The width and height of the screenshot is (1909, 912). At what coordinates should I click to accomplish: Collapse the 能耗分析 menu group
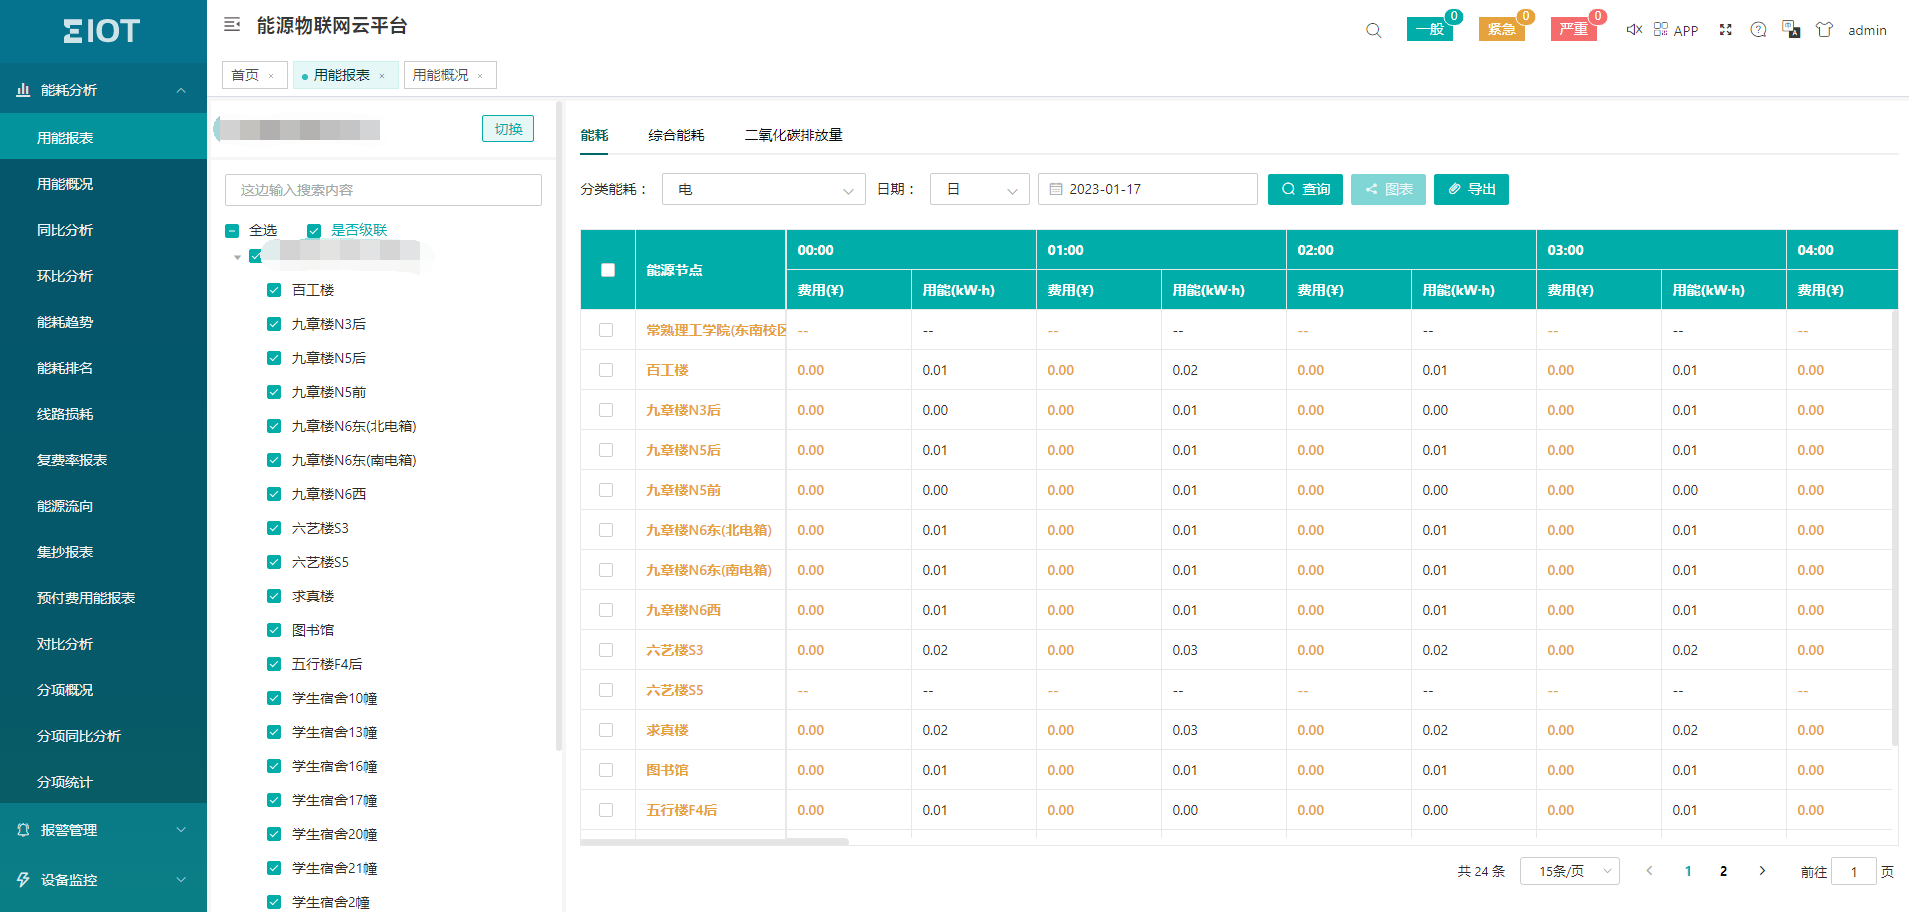tap(181, 90)
